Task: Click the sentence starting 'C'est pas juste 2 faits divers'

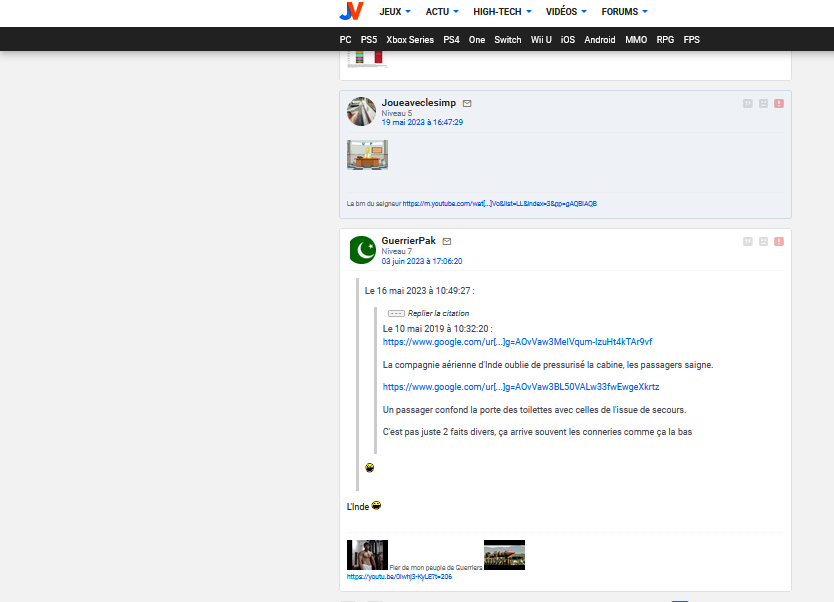Action: [x=537, y=432]
